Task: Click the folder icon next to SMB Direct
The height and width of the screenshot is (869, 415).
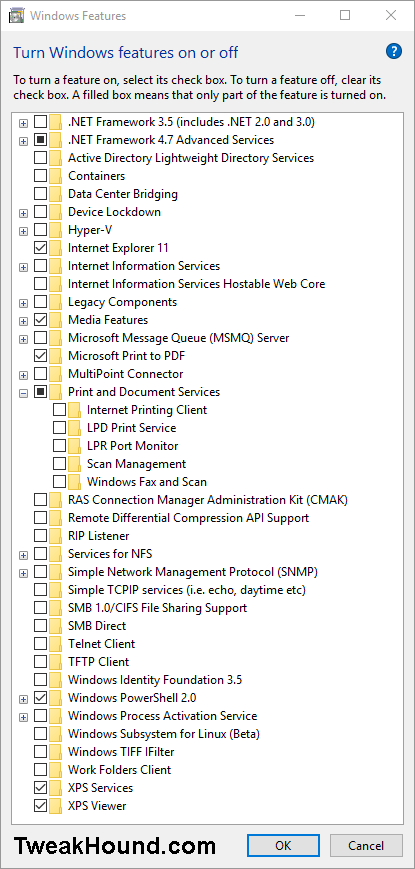Action: click(x=55, y=626)
